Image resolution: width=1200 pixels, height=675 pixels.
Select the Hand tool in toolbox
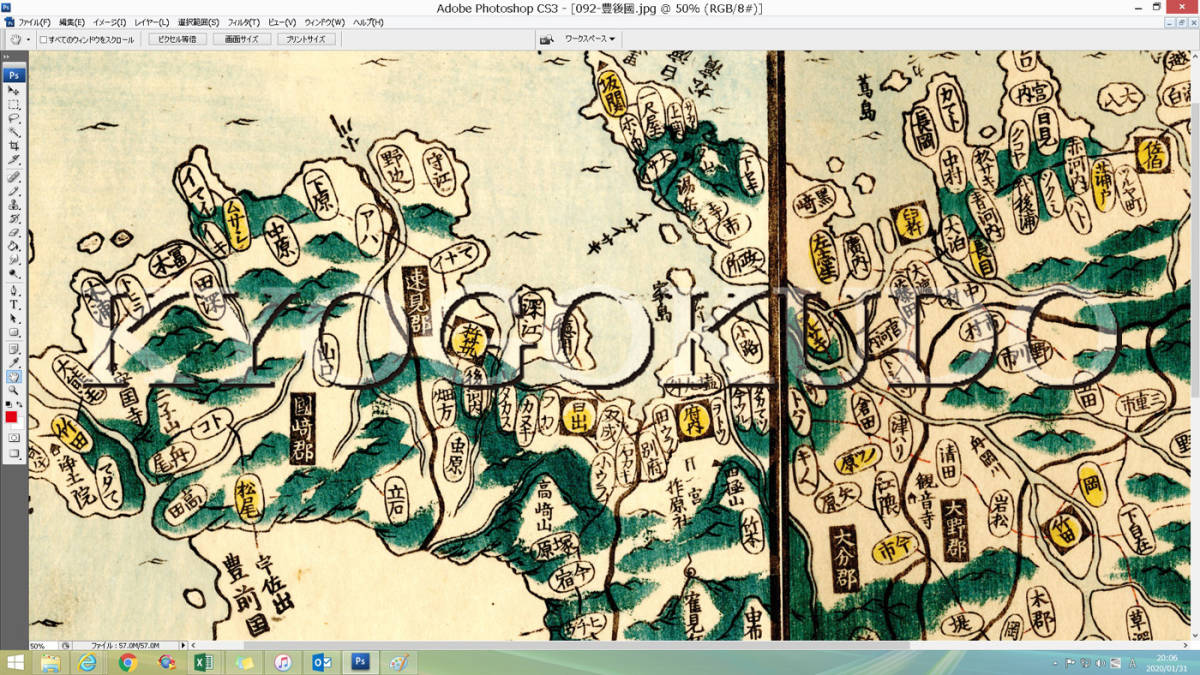tap(14, 375)
